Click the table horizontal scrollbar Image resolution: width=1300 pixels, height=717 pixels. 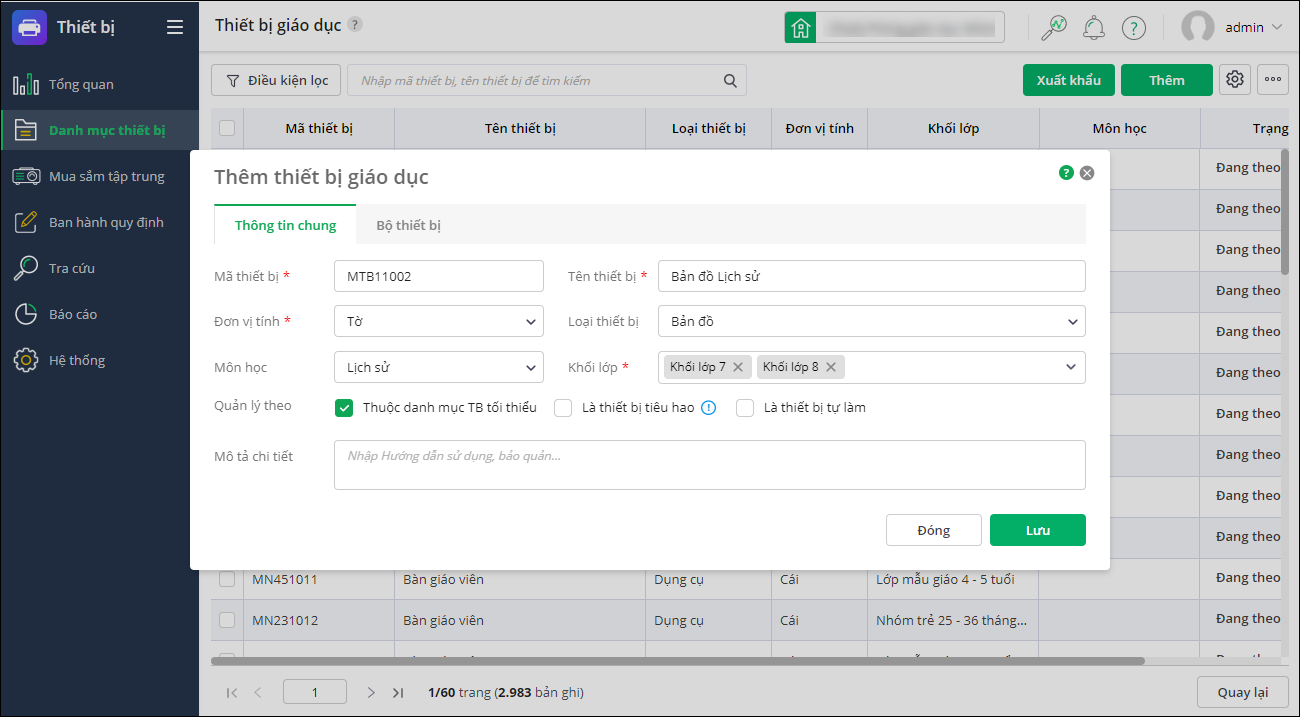tap(677, 661)
